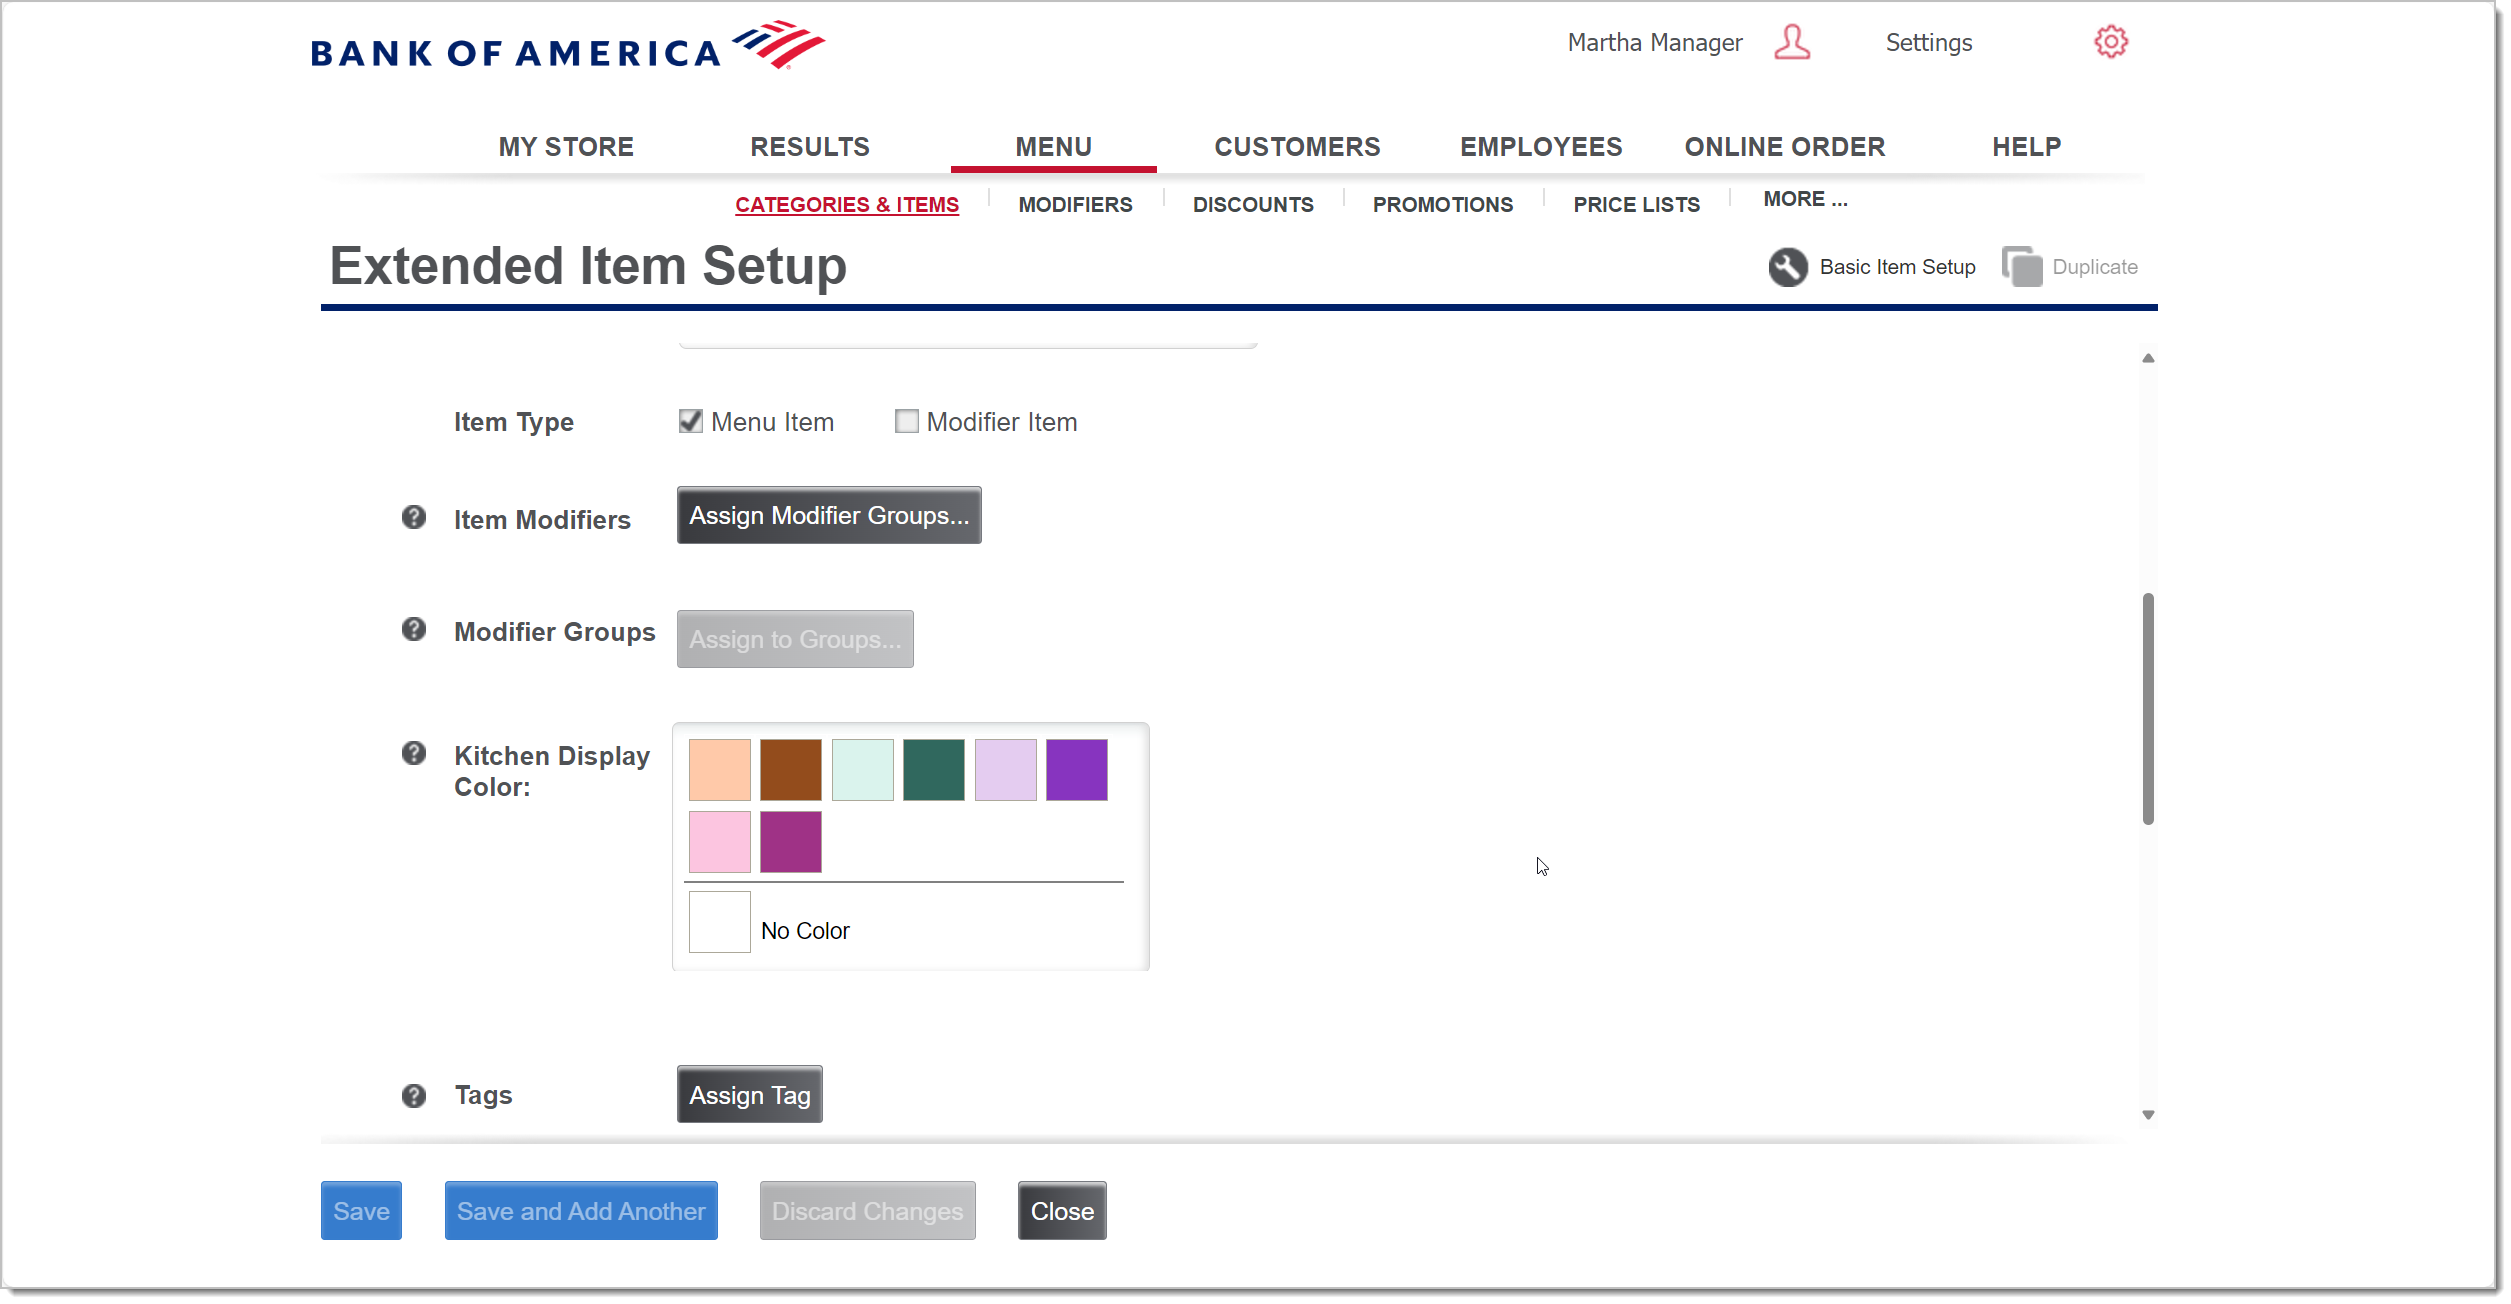Click the vertical scrollbar thumb
This screenshot has width=2511, height=1304.
[2148, 709]
